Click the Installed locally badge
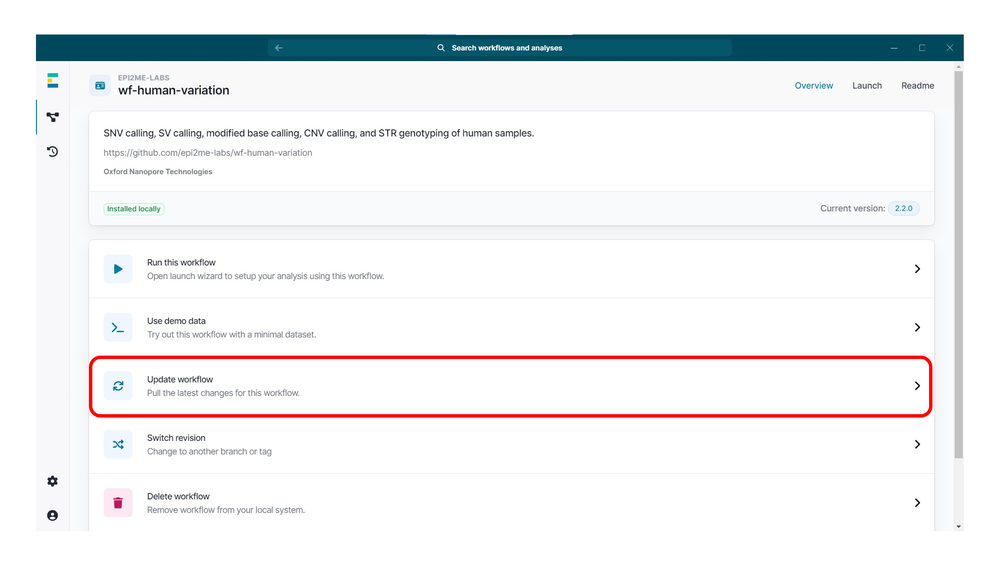Viewport: 1000px width, 566px height. tap(134, 209)
